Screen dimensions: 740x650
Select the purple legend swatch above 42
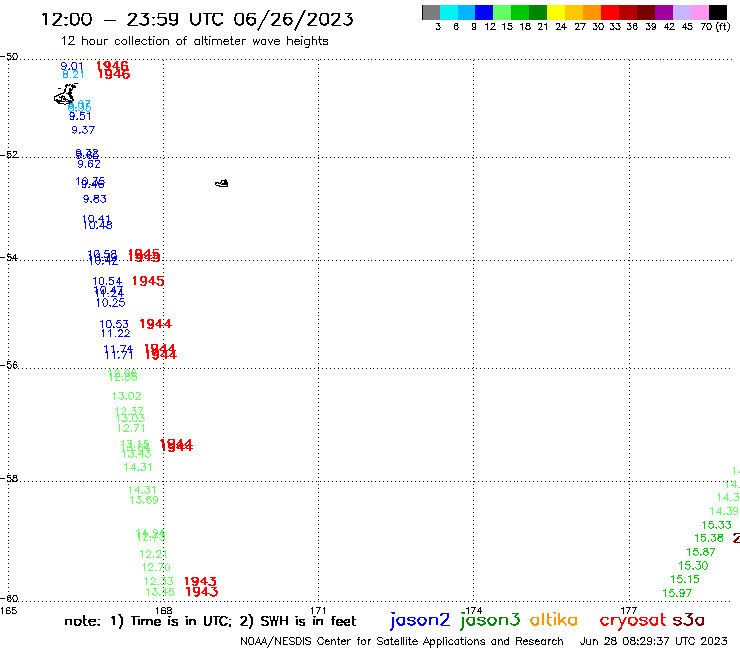click(x=664, y=12)
